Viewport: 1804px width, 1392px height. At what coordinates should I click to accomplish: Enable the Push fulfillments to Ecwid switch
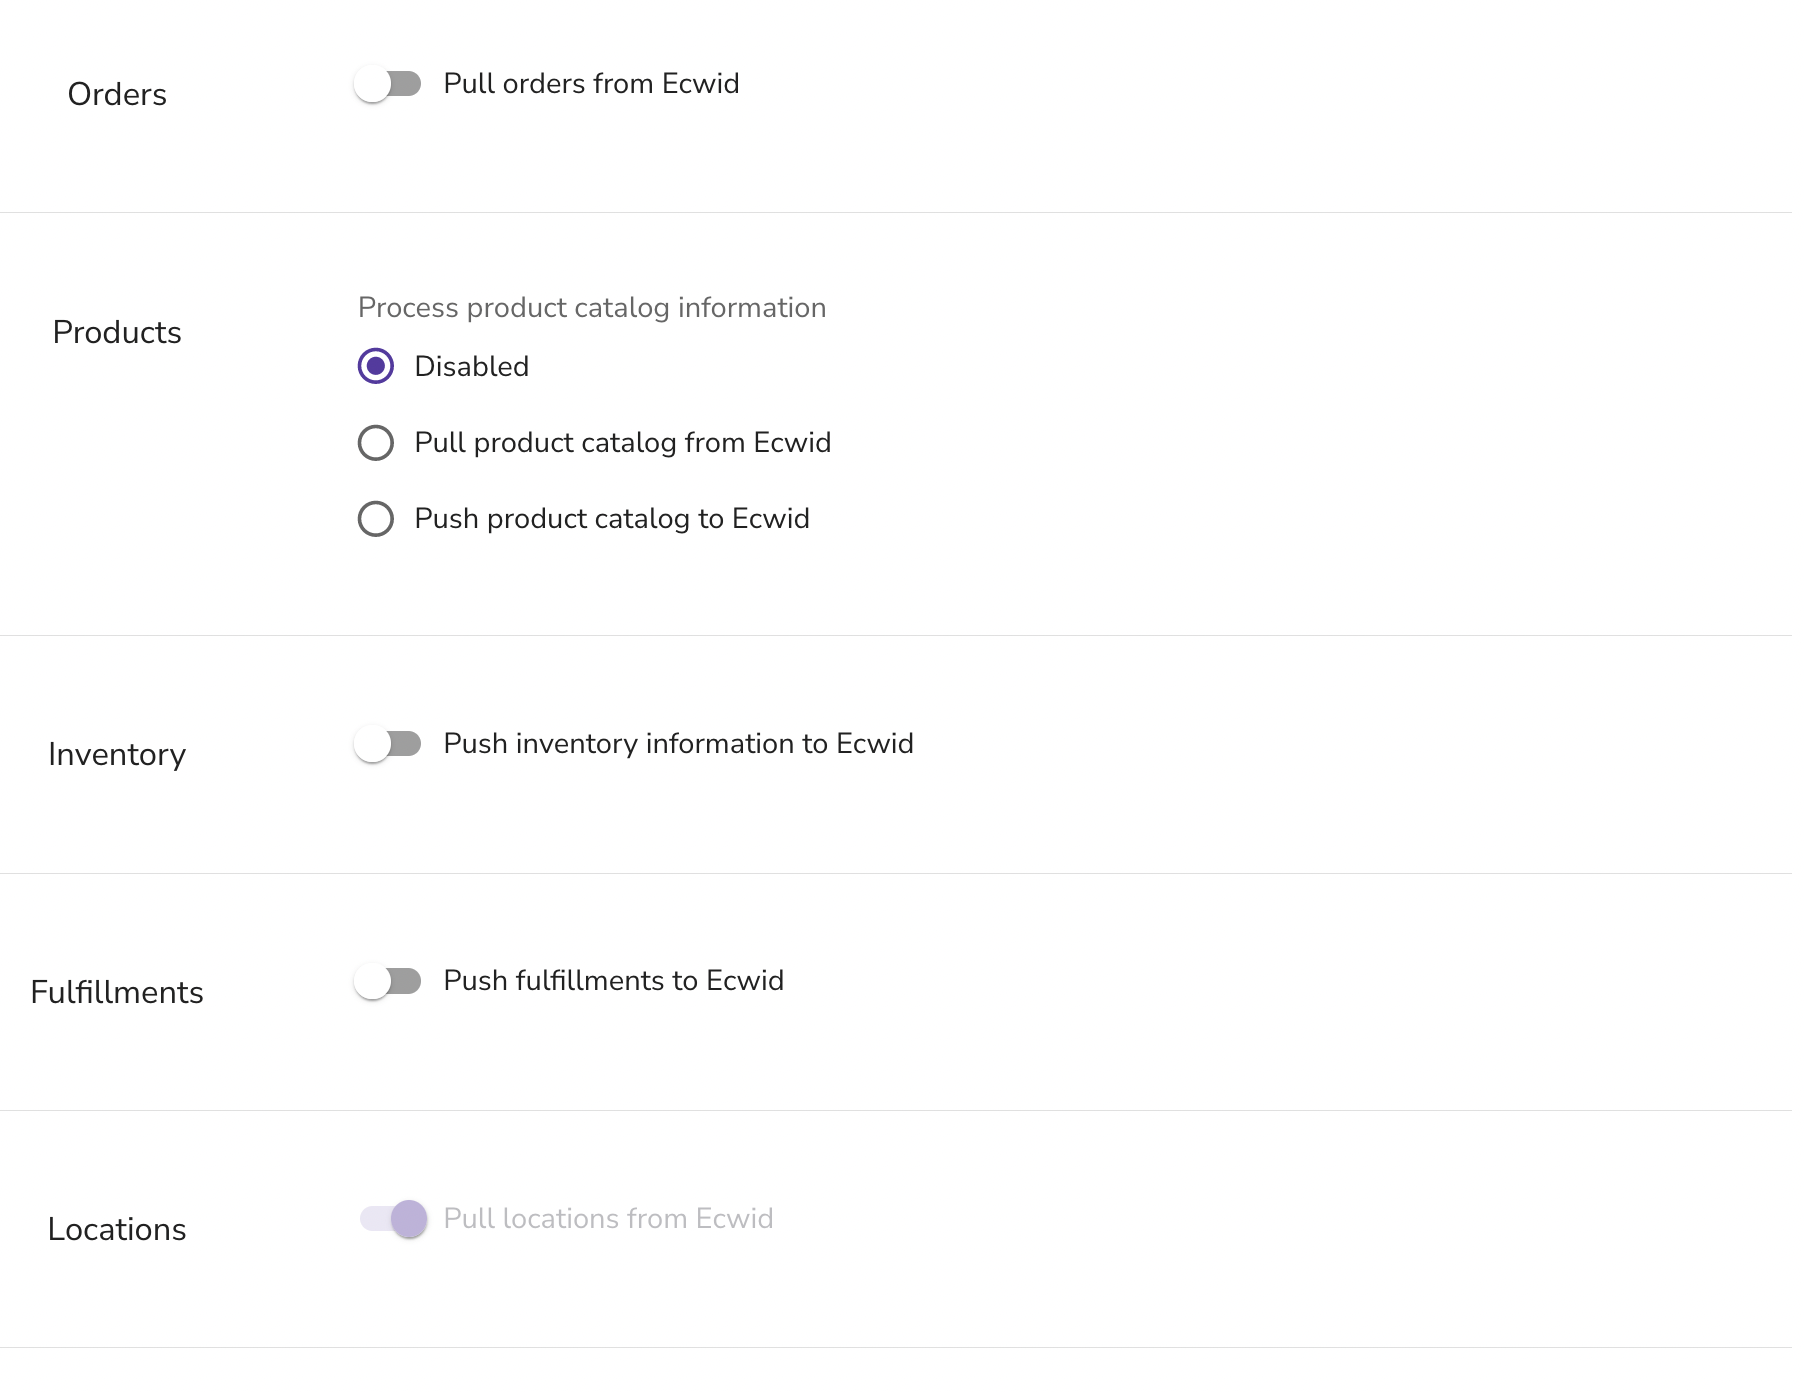point(390,981)
